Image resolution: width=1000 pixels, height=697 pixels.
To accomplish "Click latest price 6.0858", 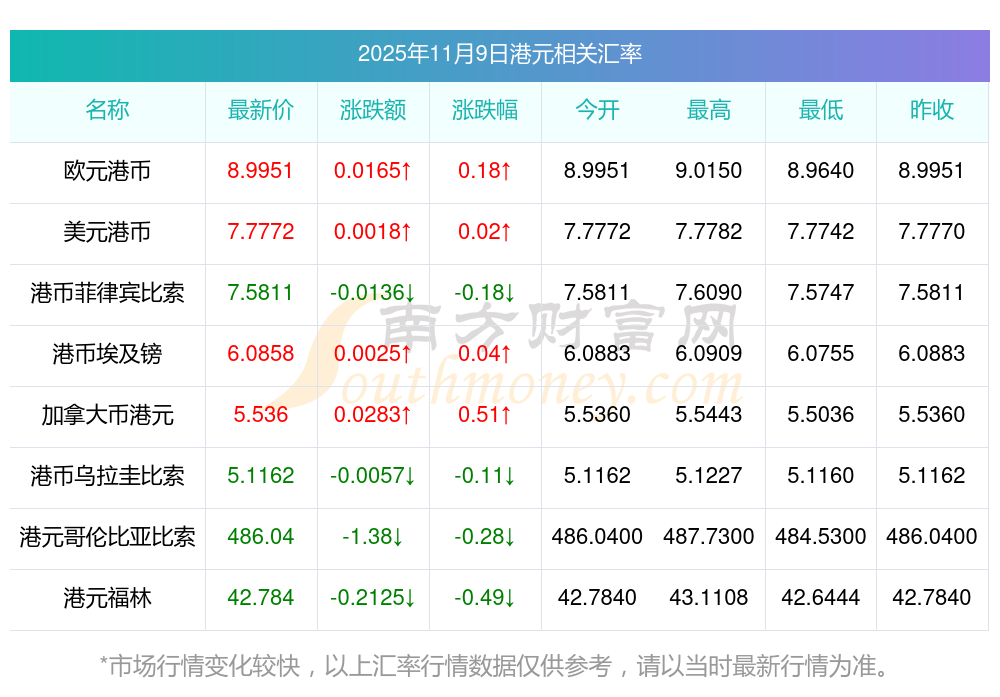I will [260, 353].
